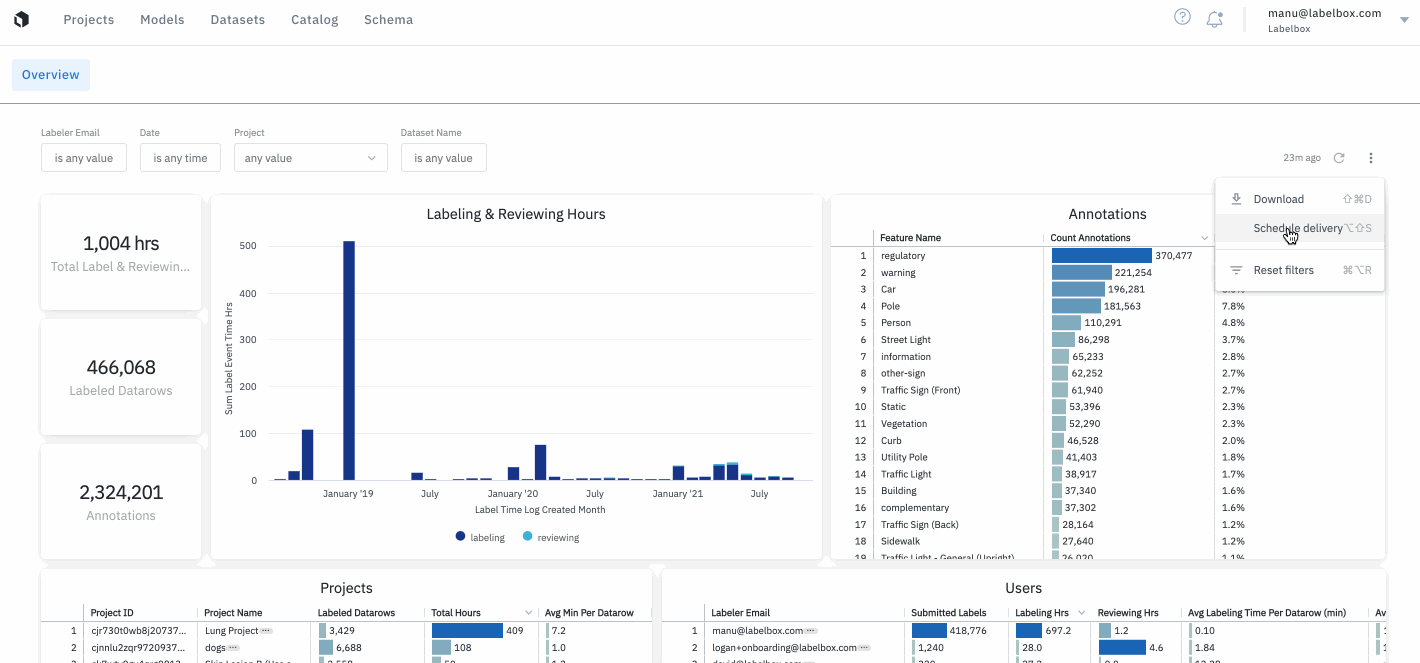
Task: Click the Labelbox logo icon
Action: pyautogui.click(x=21, y=19)
